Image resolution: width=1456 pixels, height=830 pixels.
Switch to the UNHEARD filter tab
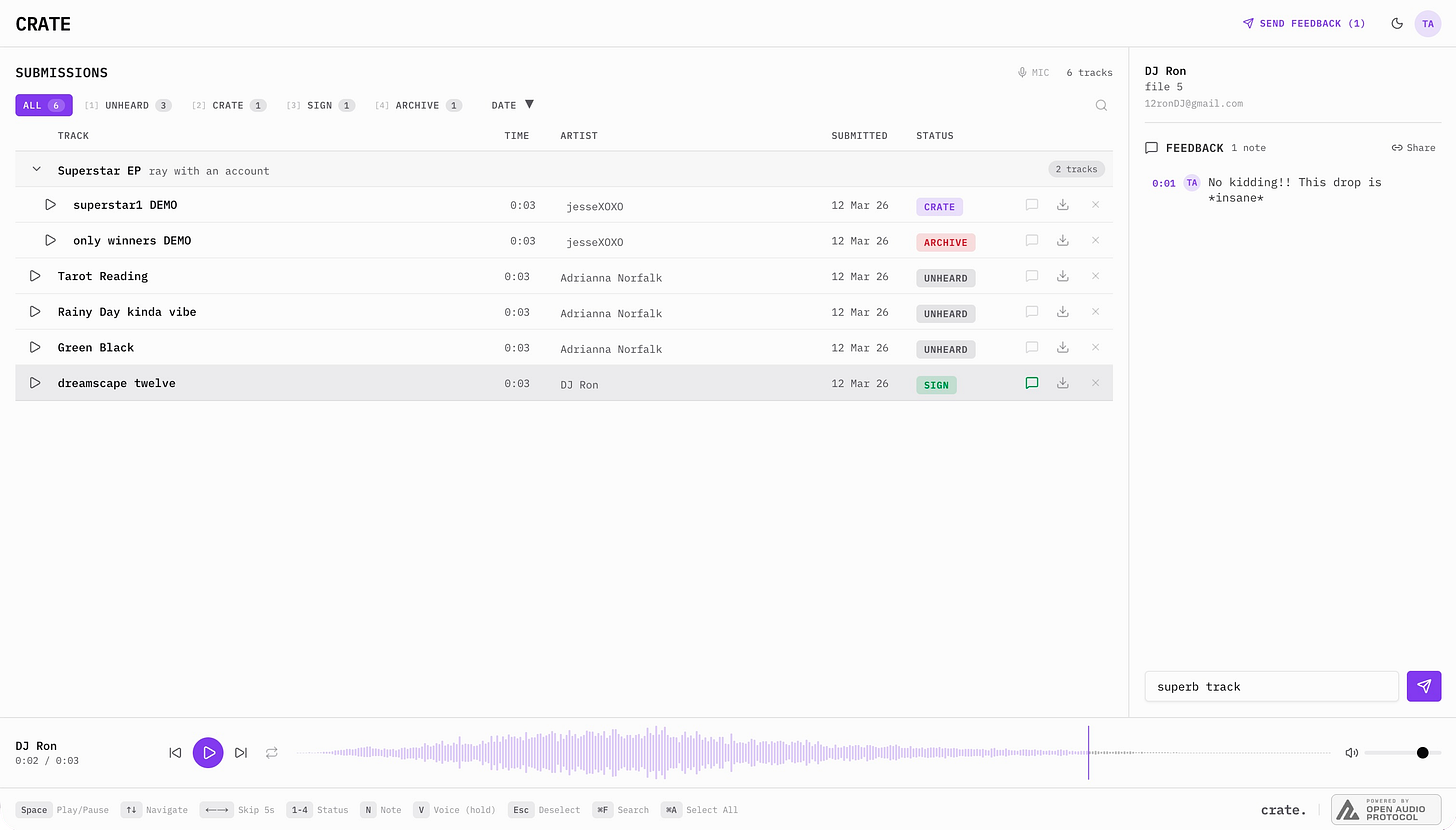(x=128, y=105)
